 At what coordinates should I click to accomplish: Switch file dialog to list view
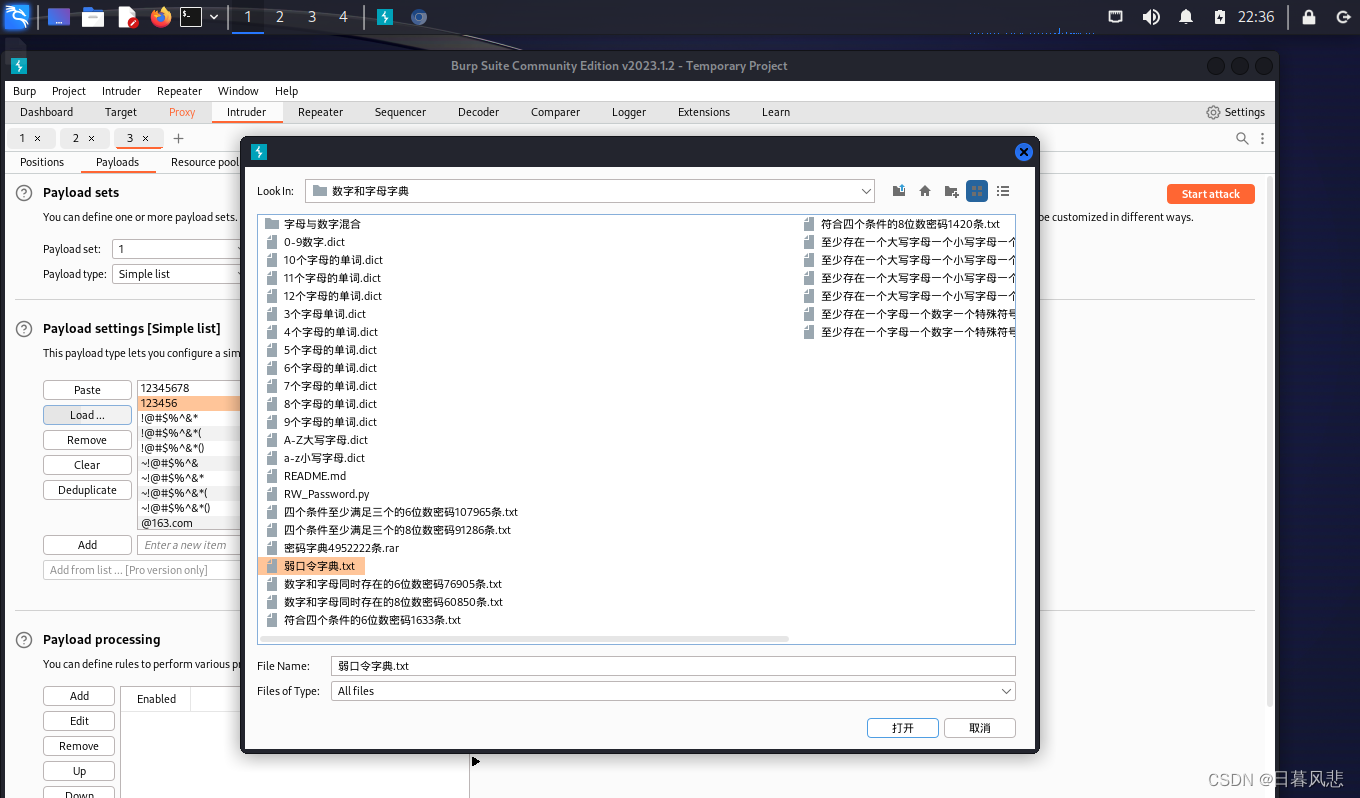pyautogui.click(x=1003, y=190)
